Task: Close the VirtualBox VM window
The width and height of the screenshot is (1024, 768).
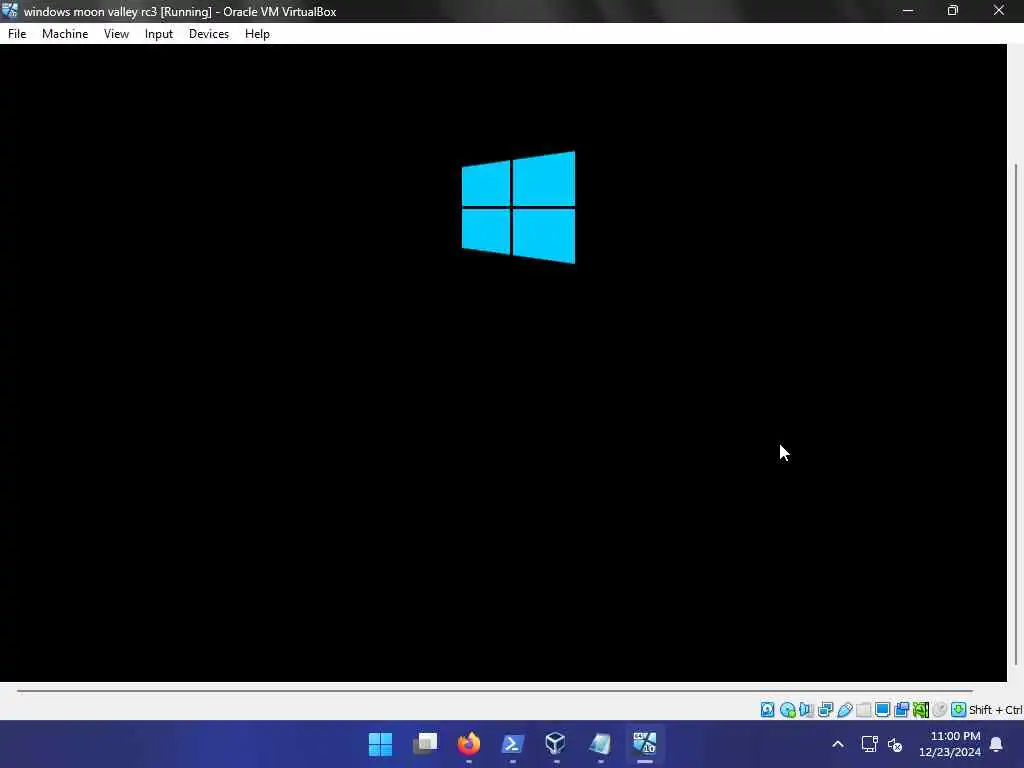Action: [x=999, y=11]
